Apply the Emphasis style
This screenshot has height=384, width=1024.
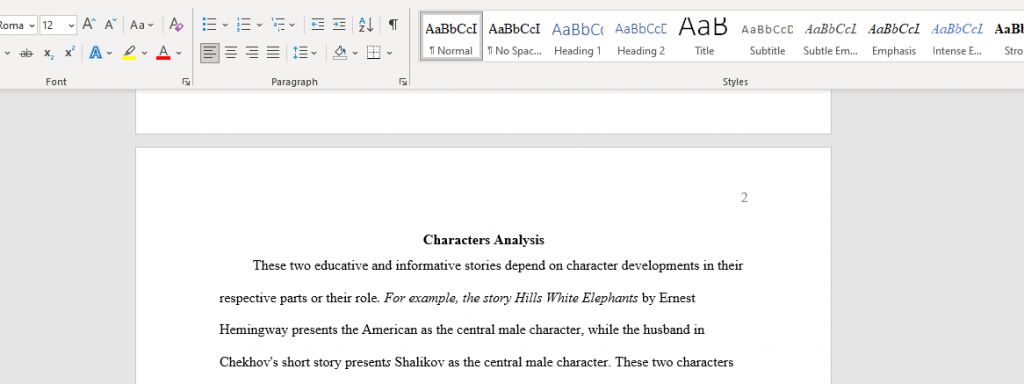pyautogui.click(x=893, y=37)
